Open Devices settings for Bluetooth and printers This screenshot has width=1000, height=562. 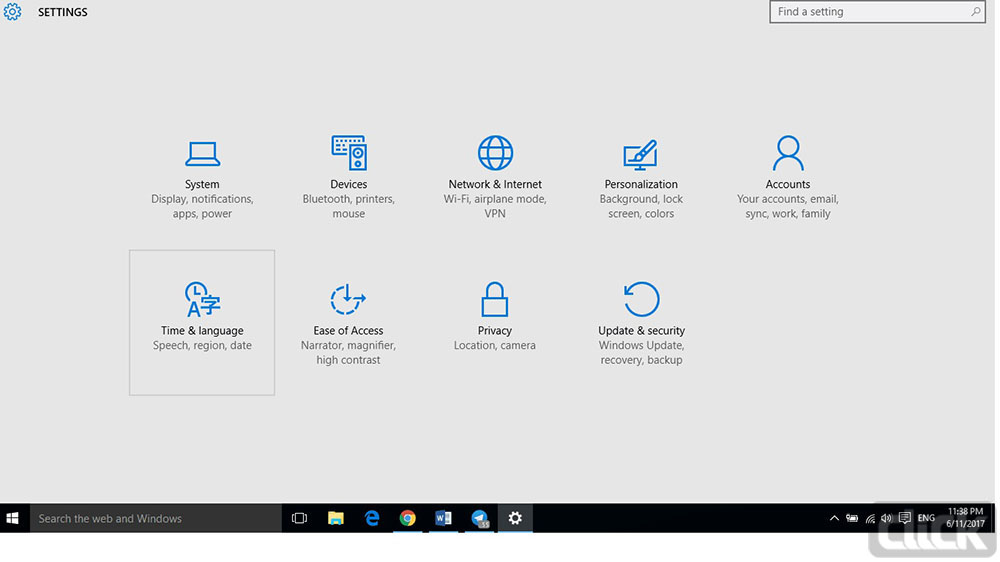[348, 177]
